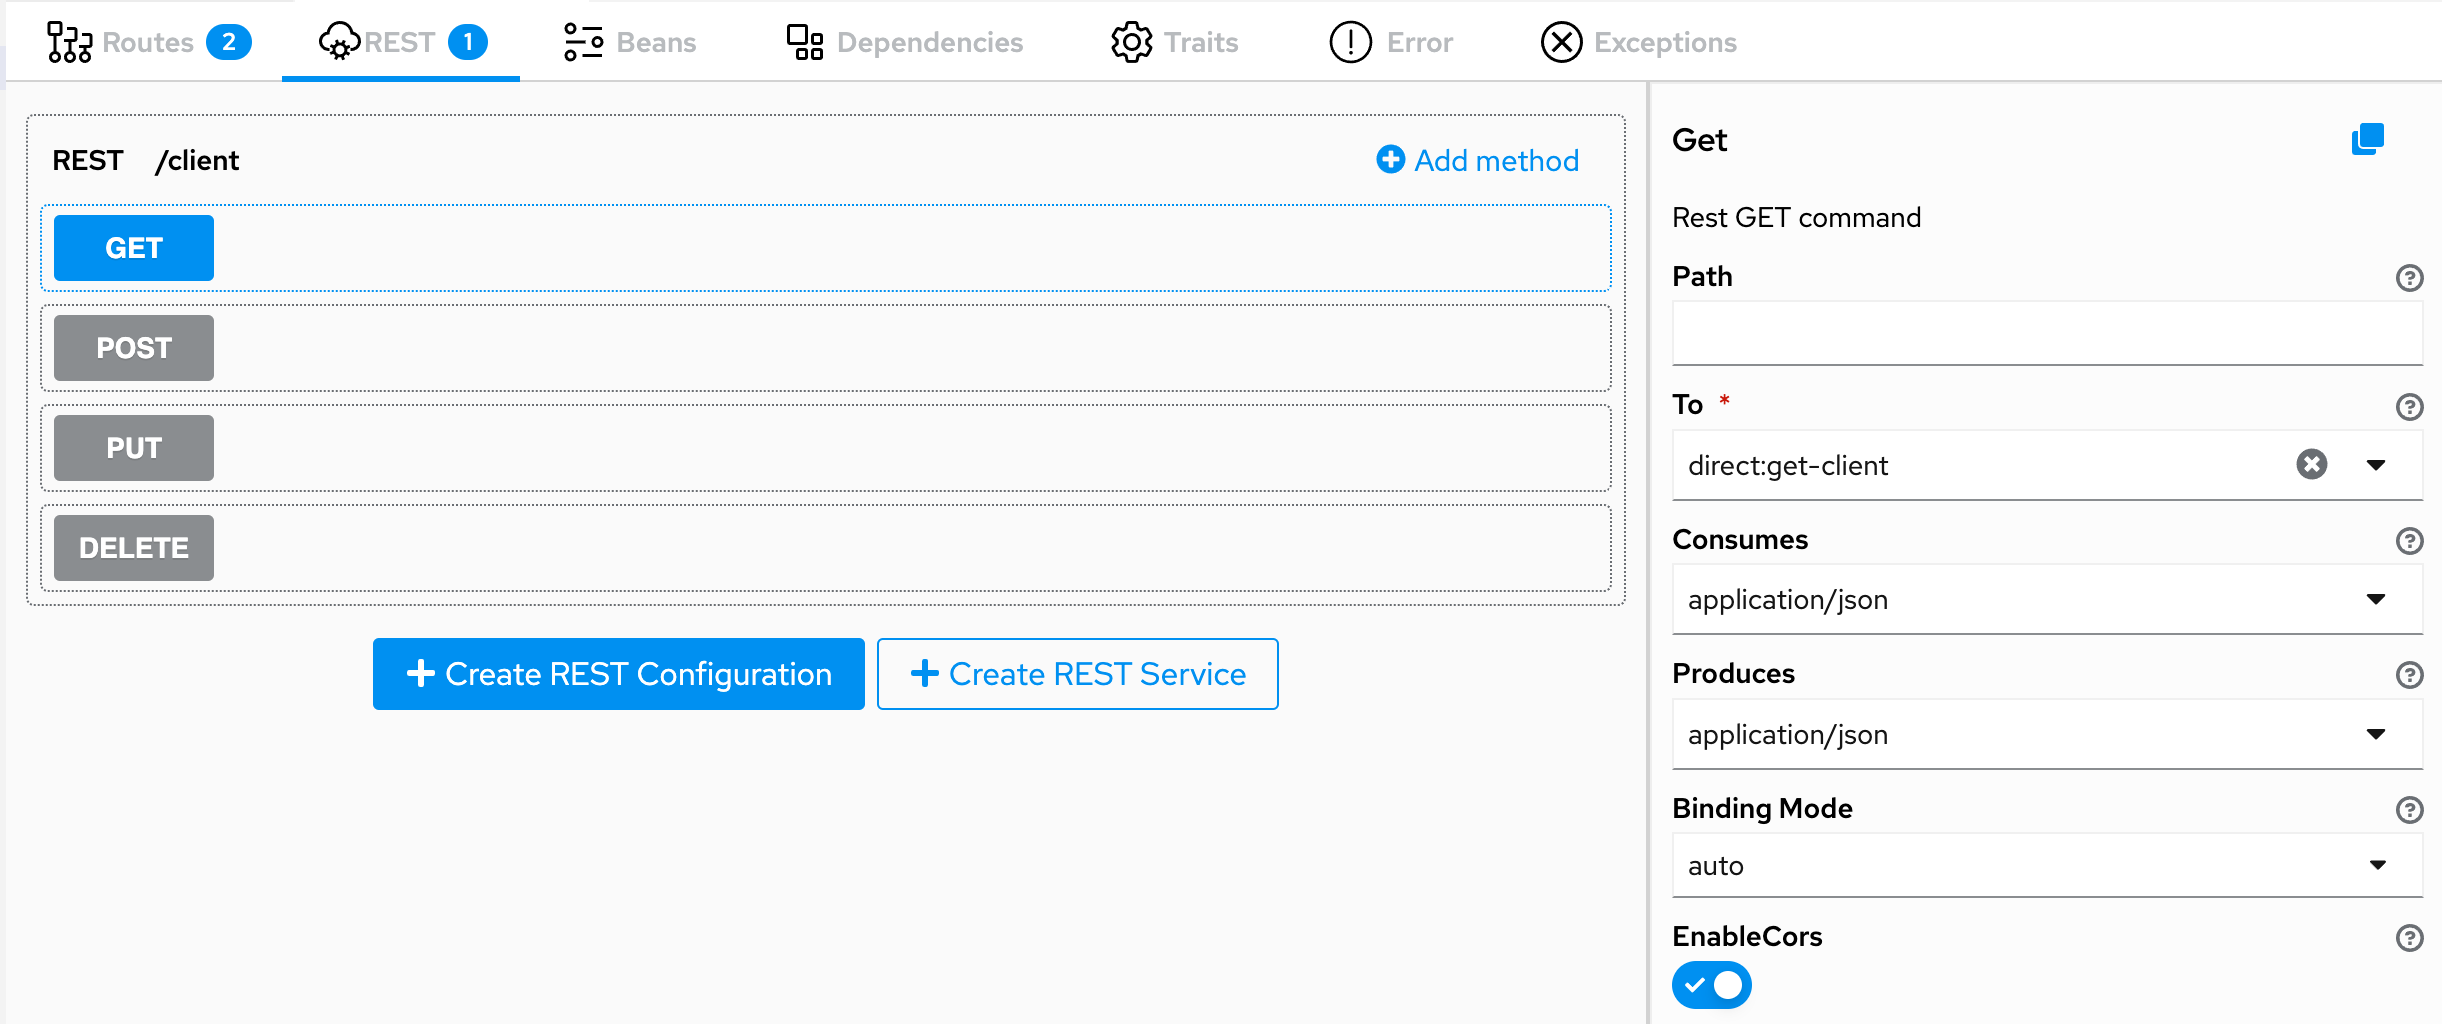Open the Produces dropdown
2442x1024 pixels.
click(2376, 734)
